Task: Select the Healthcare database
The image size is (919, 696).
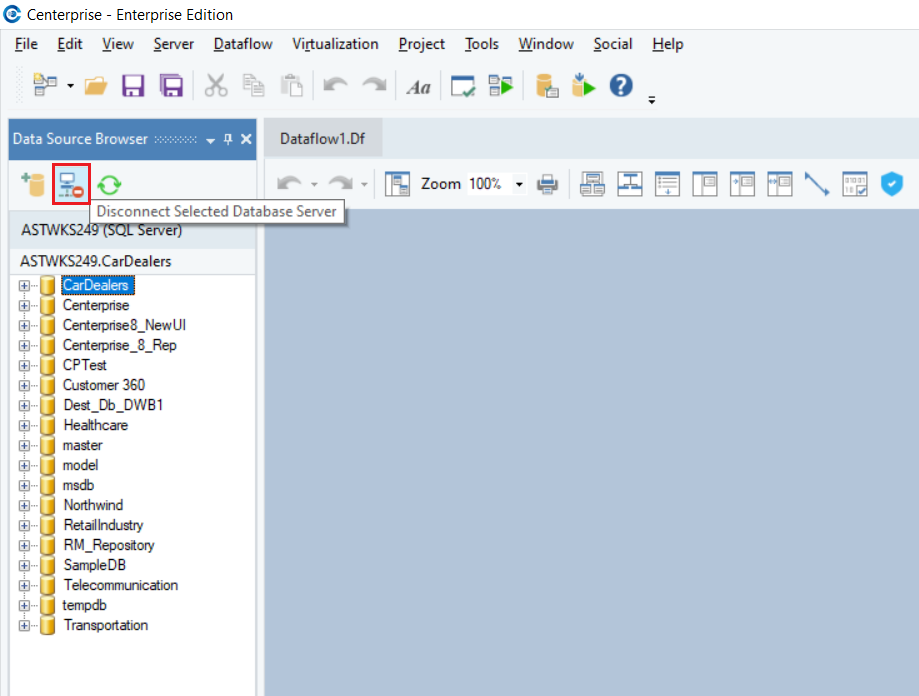Action: [95, 425]
